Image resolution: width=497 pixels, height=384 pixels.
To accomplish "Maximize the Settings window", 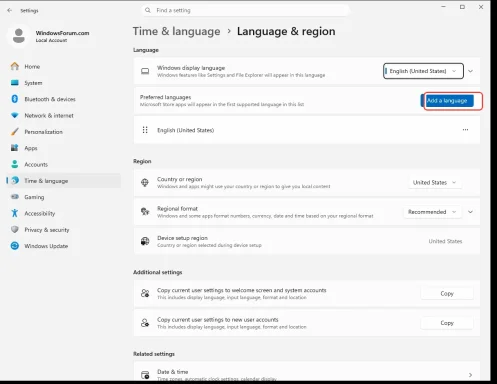I will [462, 7].
